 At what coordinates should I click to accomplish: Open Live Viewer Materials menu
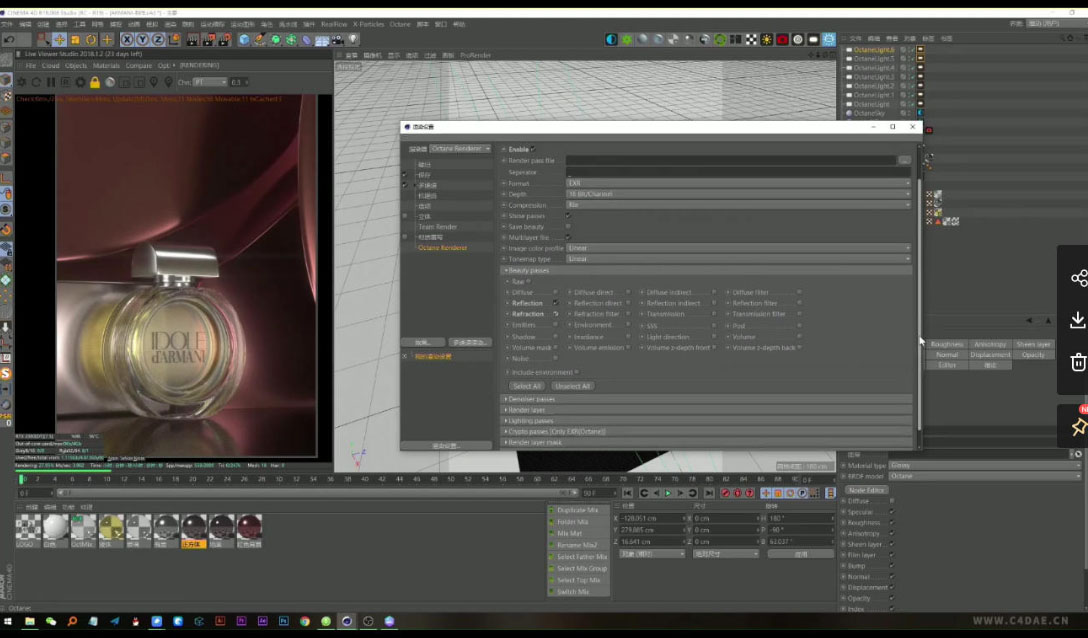106,65
